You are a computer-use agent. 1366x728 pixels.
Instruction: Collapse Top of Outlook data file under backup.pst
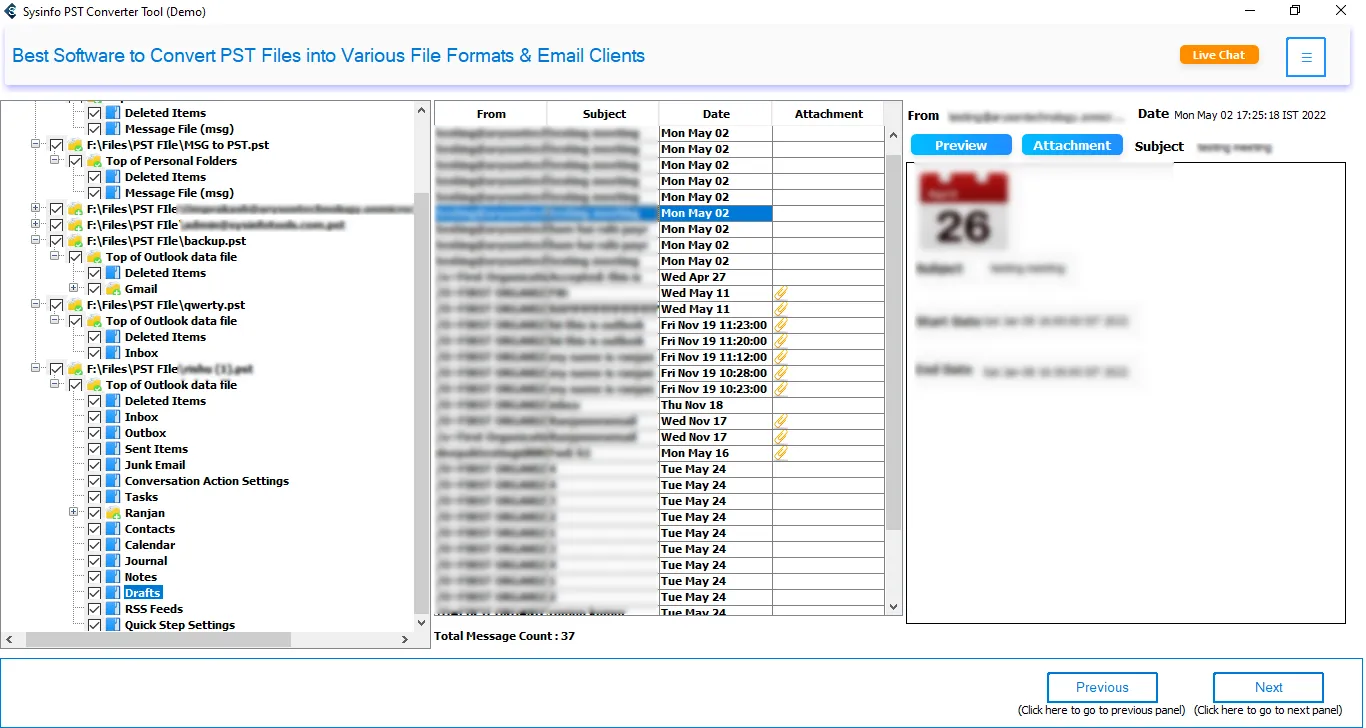(55, 257)
